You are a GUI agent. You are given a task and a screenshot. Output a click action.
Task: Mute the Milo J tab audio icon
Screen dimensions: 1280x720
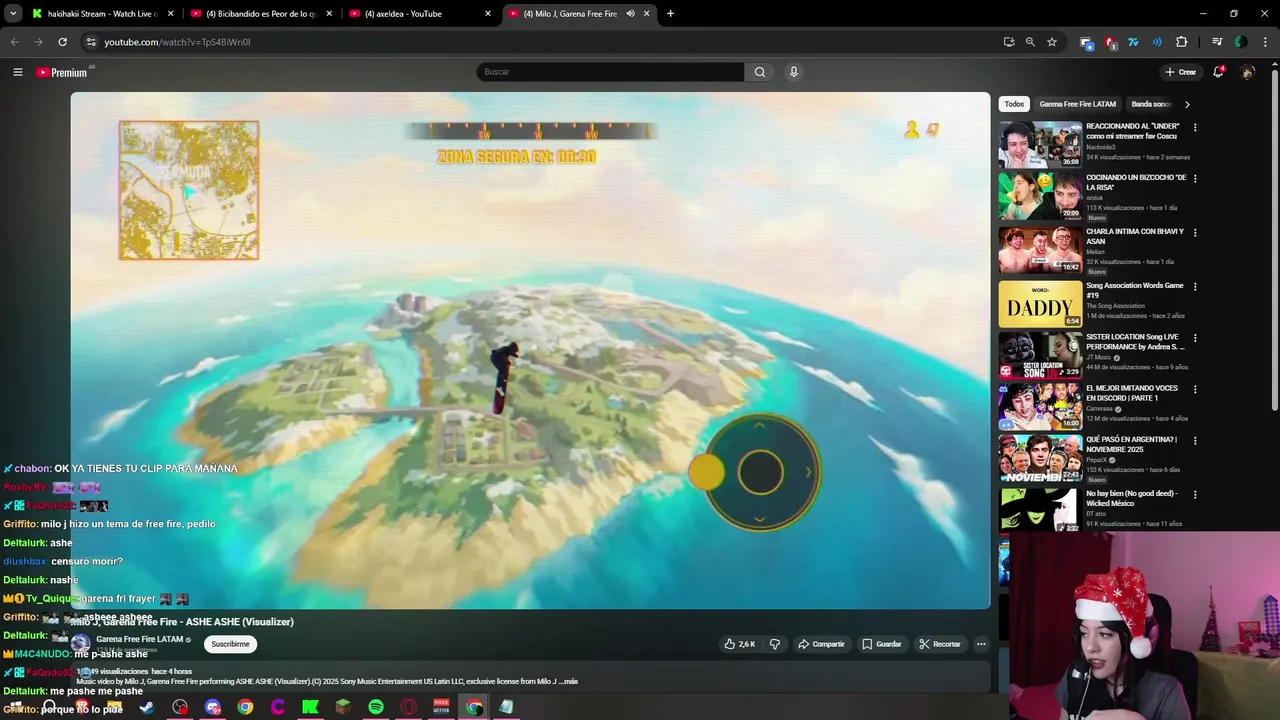coord(630,14)
